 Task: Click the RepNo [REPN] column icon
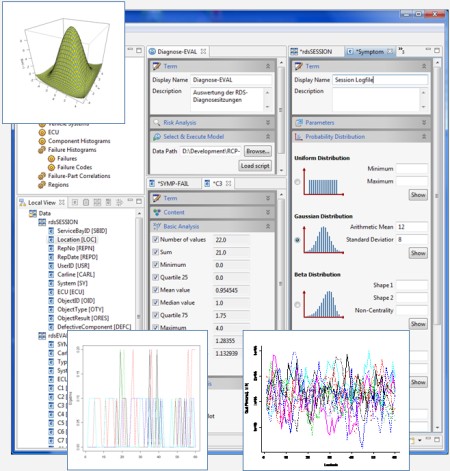pyautogui.click(x=51, y=248)
